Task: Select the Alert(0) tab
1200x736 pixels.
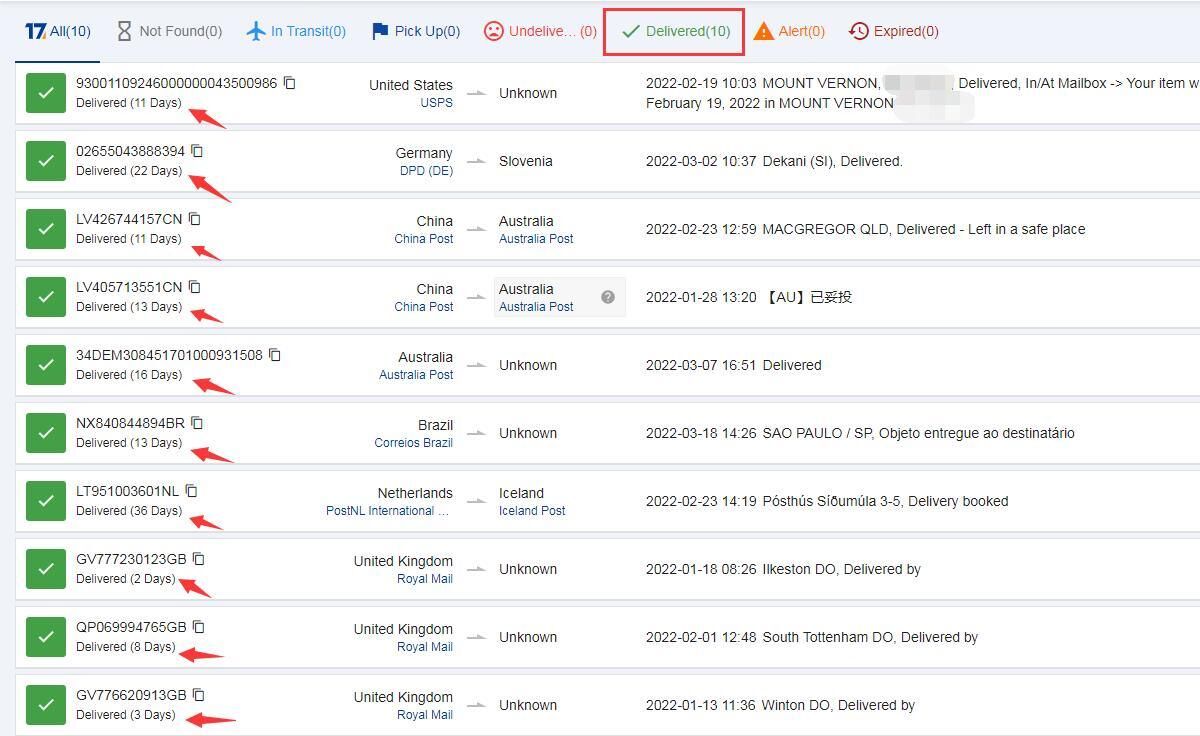Action: tap(789, 31)
